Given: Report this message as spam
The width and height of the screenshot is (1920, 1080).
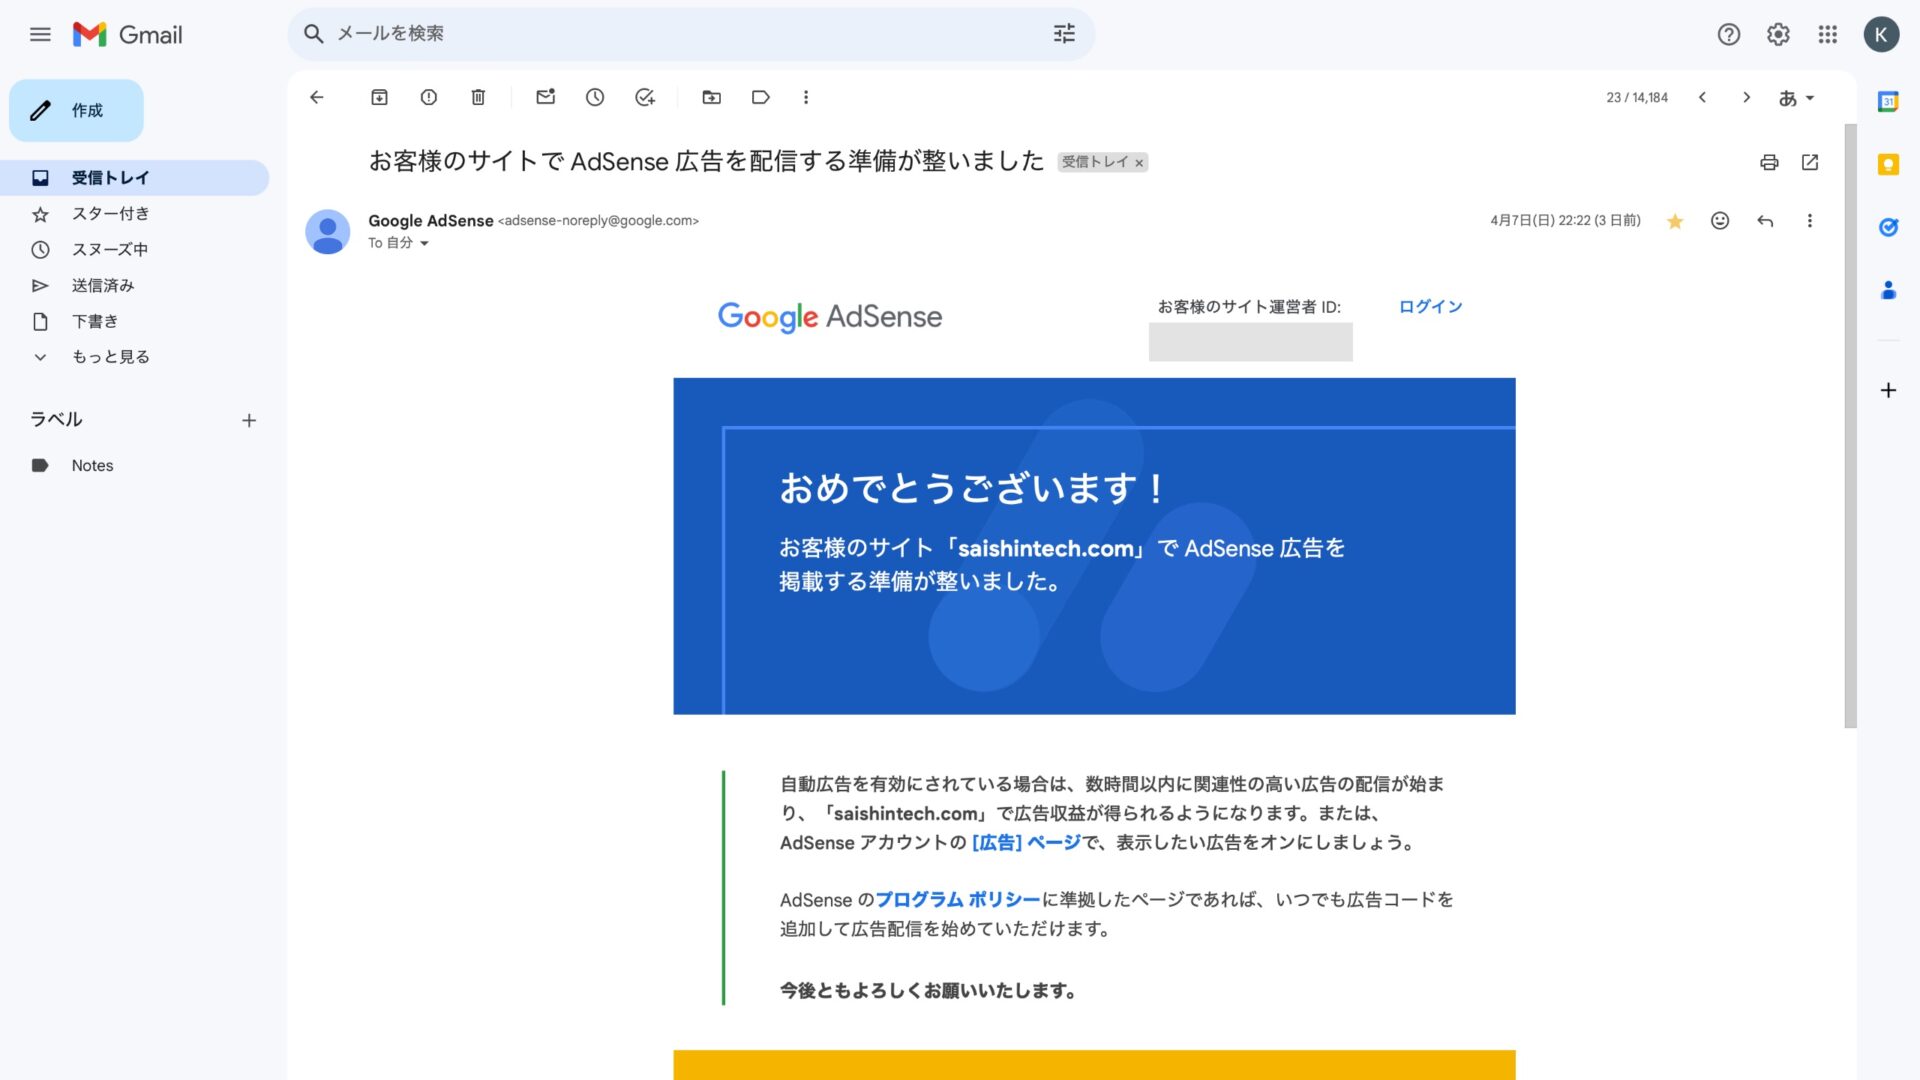Looking at the screenshot, I should click(429, 97).
